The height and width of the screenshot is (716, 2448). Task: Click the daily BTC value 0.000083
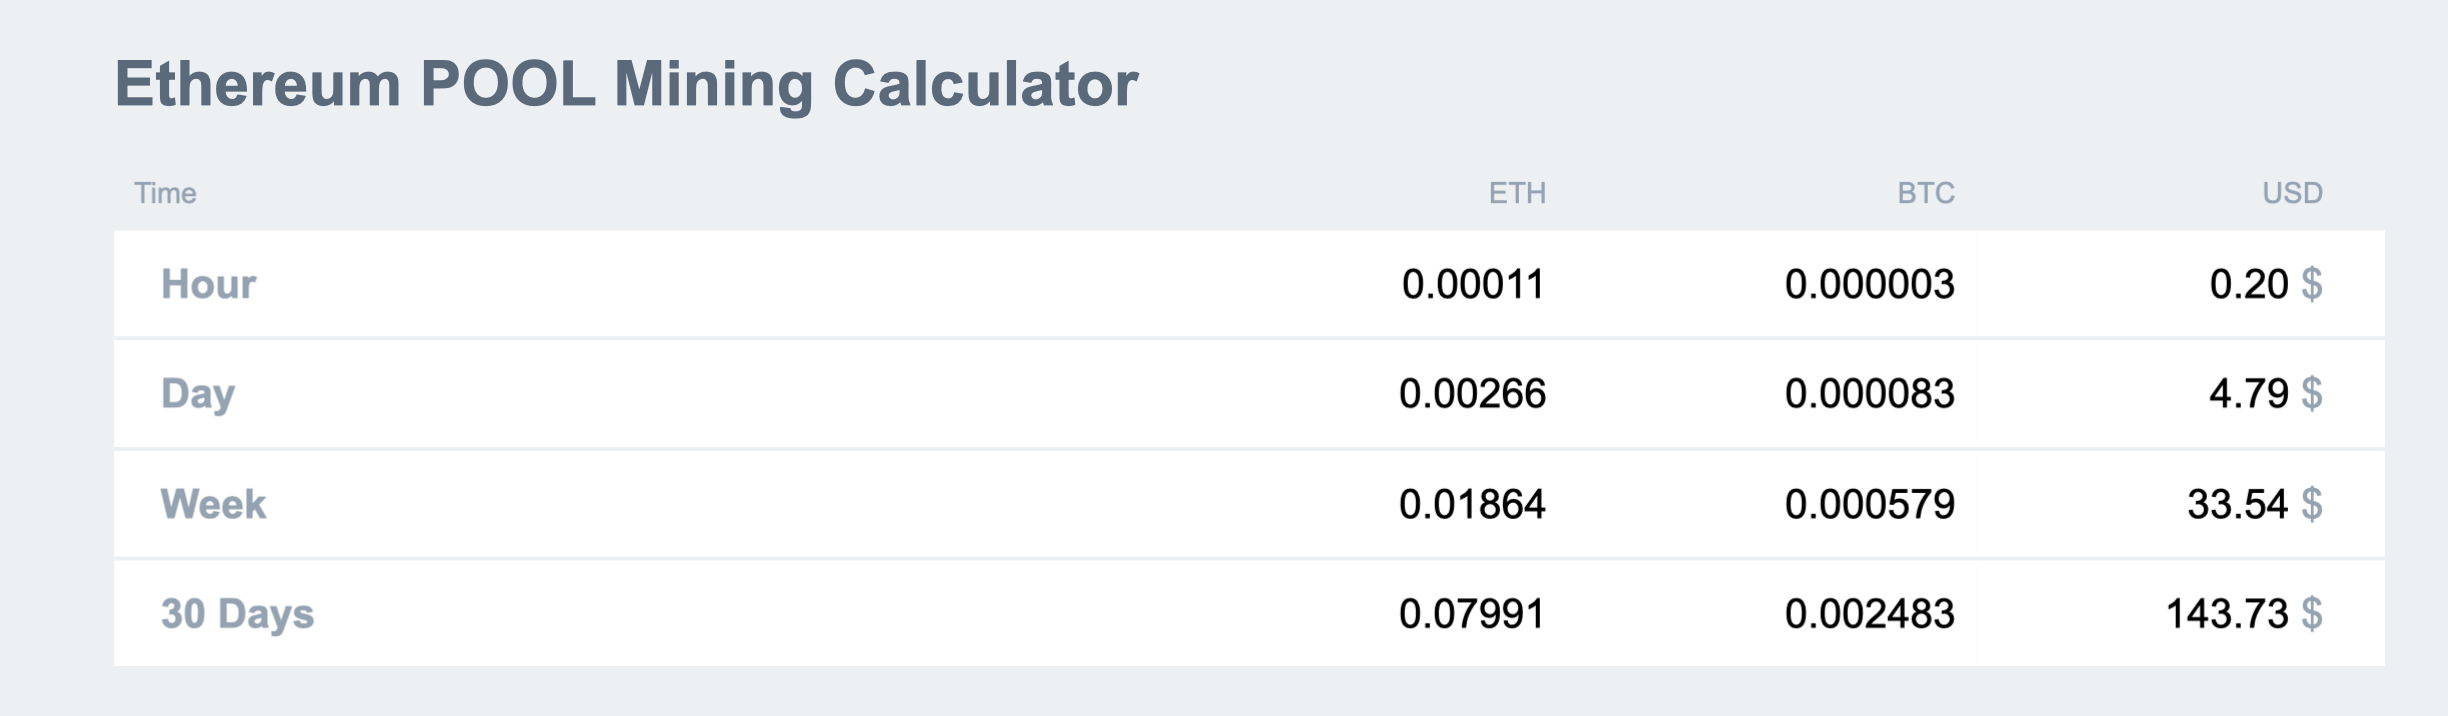click(x=1869, y=394)
